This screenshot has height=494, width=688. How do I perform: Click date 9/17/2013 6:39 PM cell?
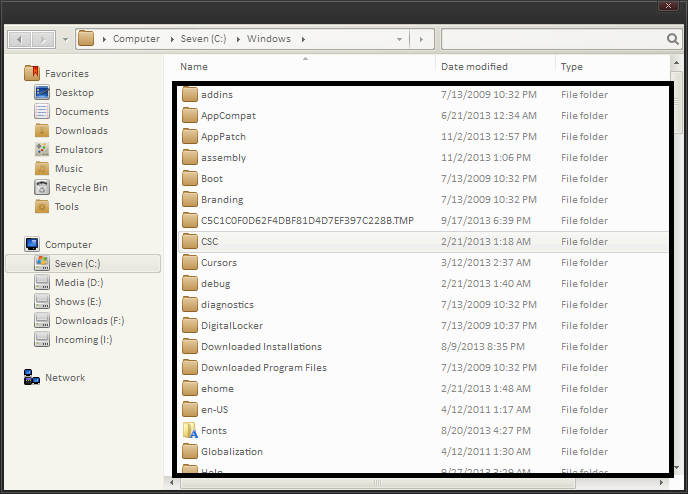click(486, 221)
